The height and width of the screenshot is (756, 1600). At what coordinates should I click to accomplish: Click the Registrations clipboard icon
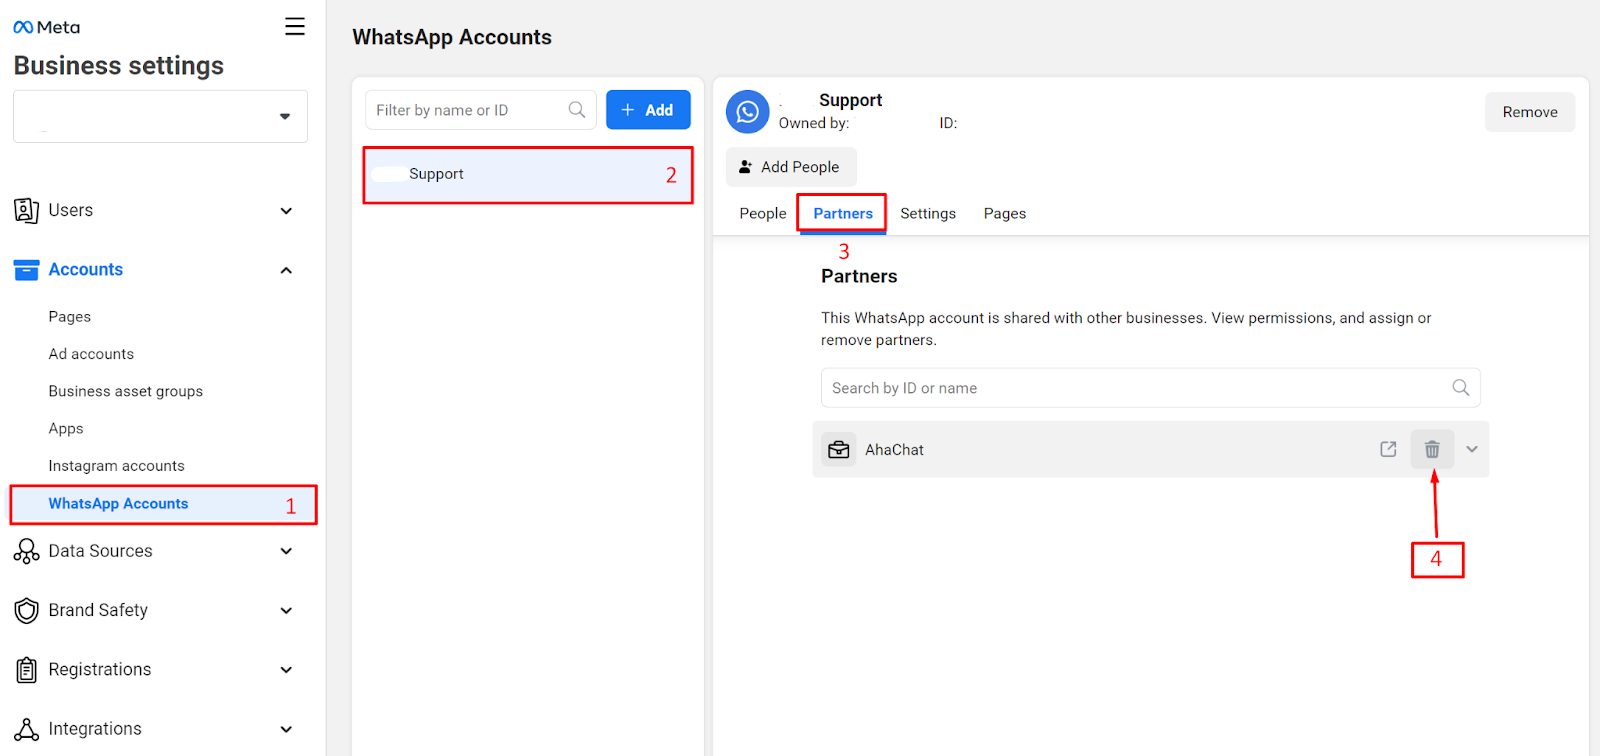click(26, 670)
